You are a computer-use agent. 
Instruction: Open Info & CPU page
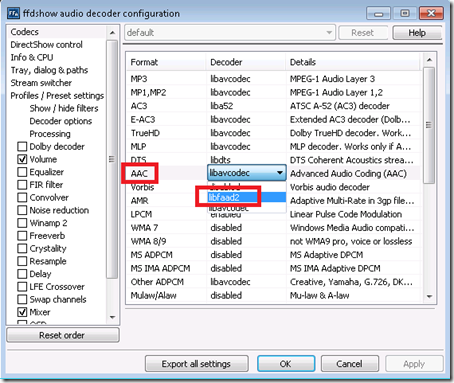coord(32,57)
